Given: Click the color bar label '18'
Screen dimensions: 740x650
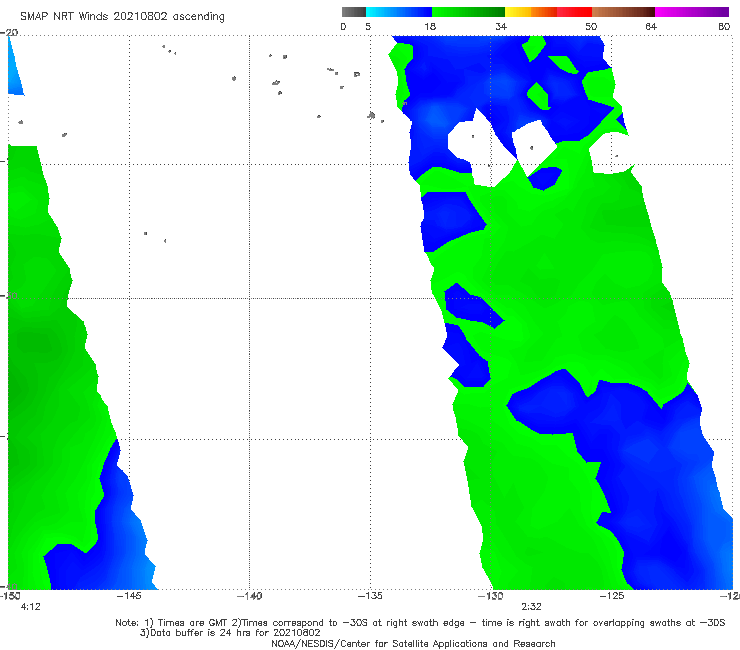Looking at the screenshot, I should click(430, 26).
